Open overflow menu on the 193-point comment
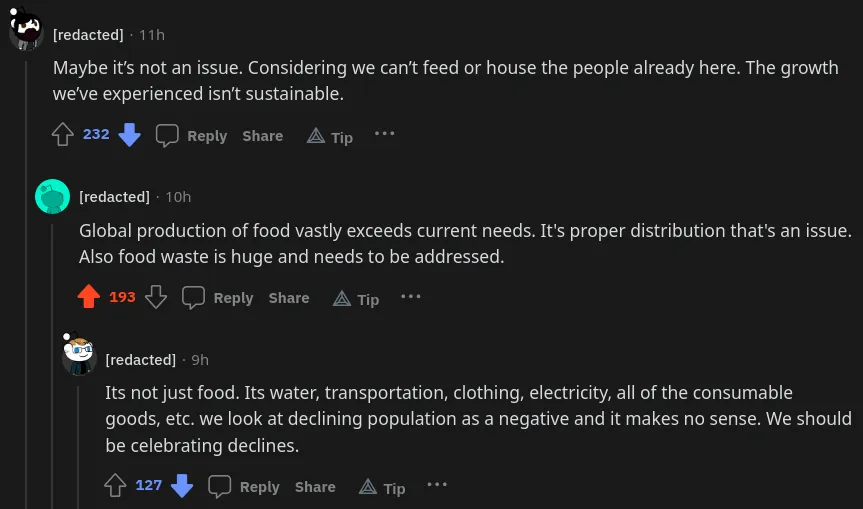 pyautogui.click(x=411, y=296)
